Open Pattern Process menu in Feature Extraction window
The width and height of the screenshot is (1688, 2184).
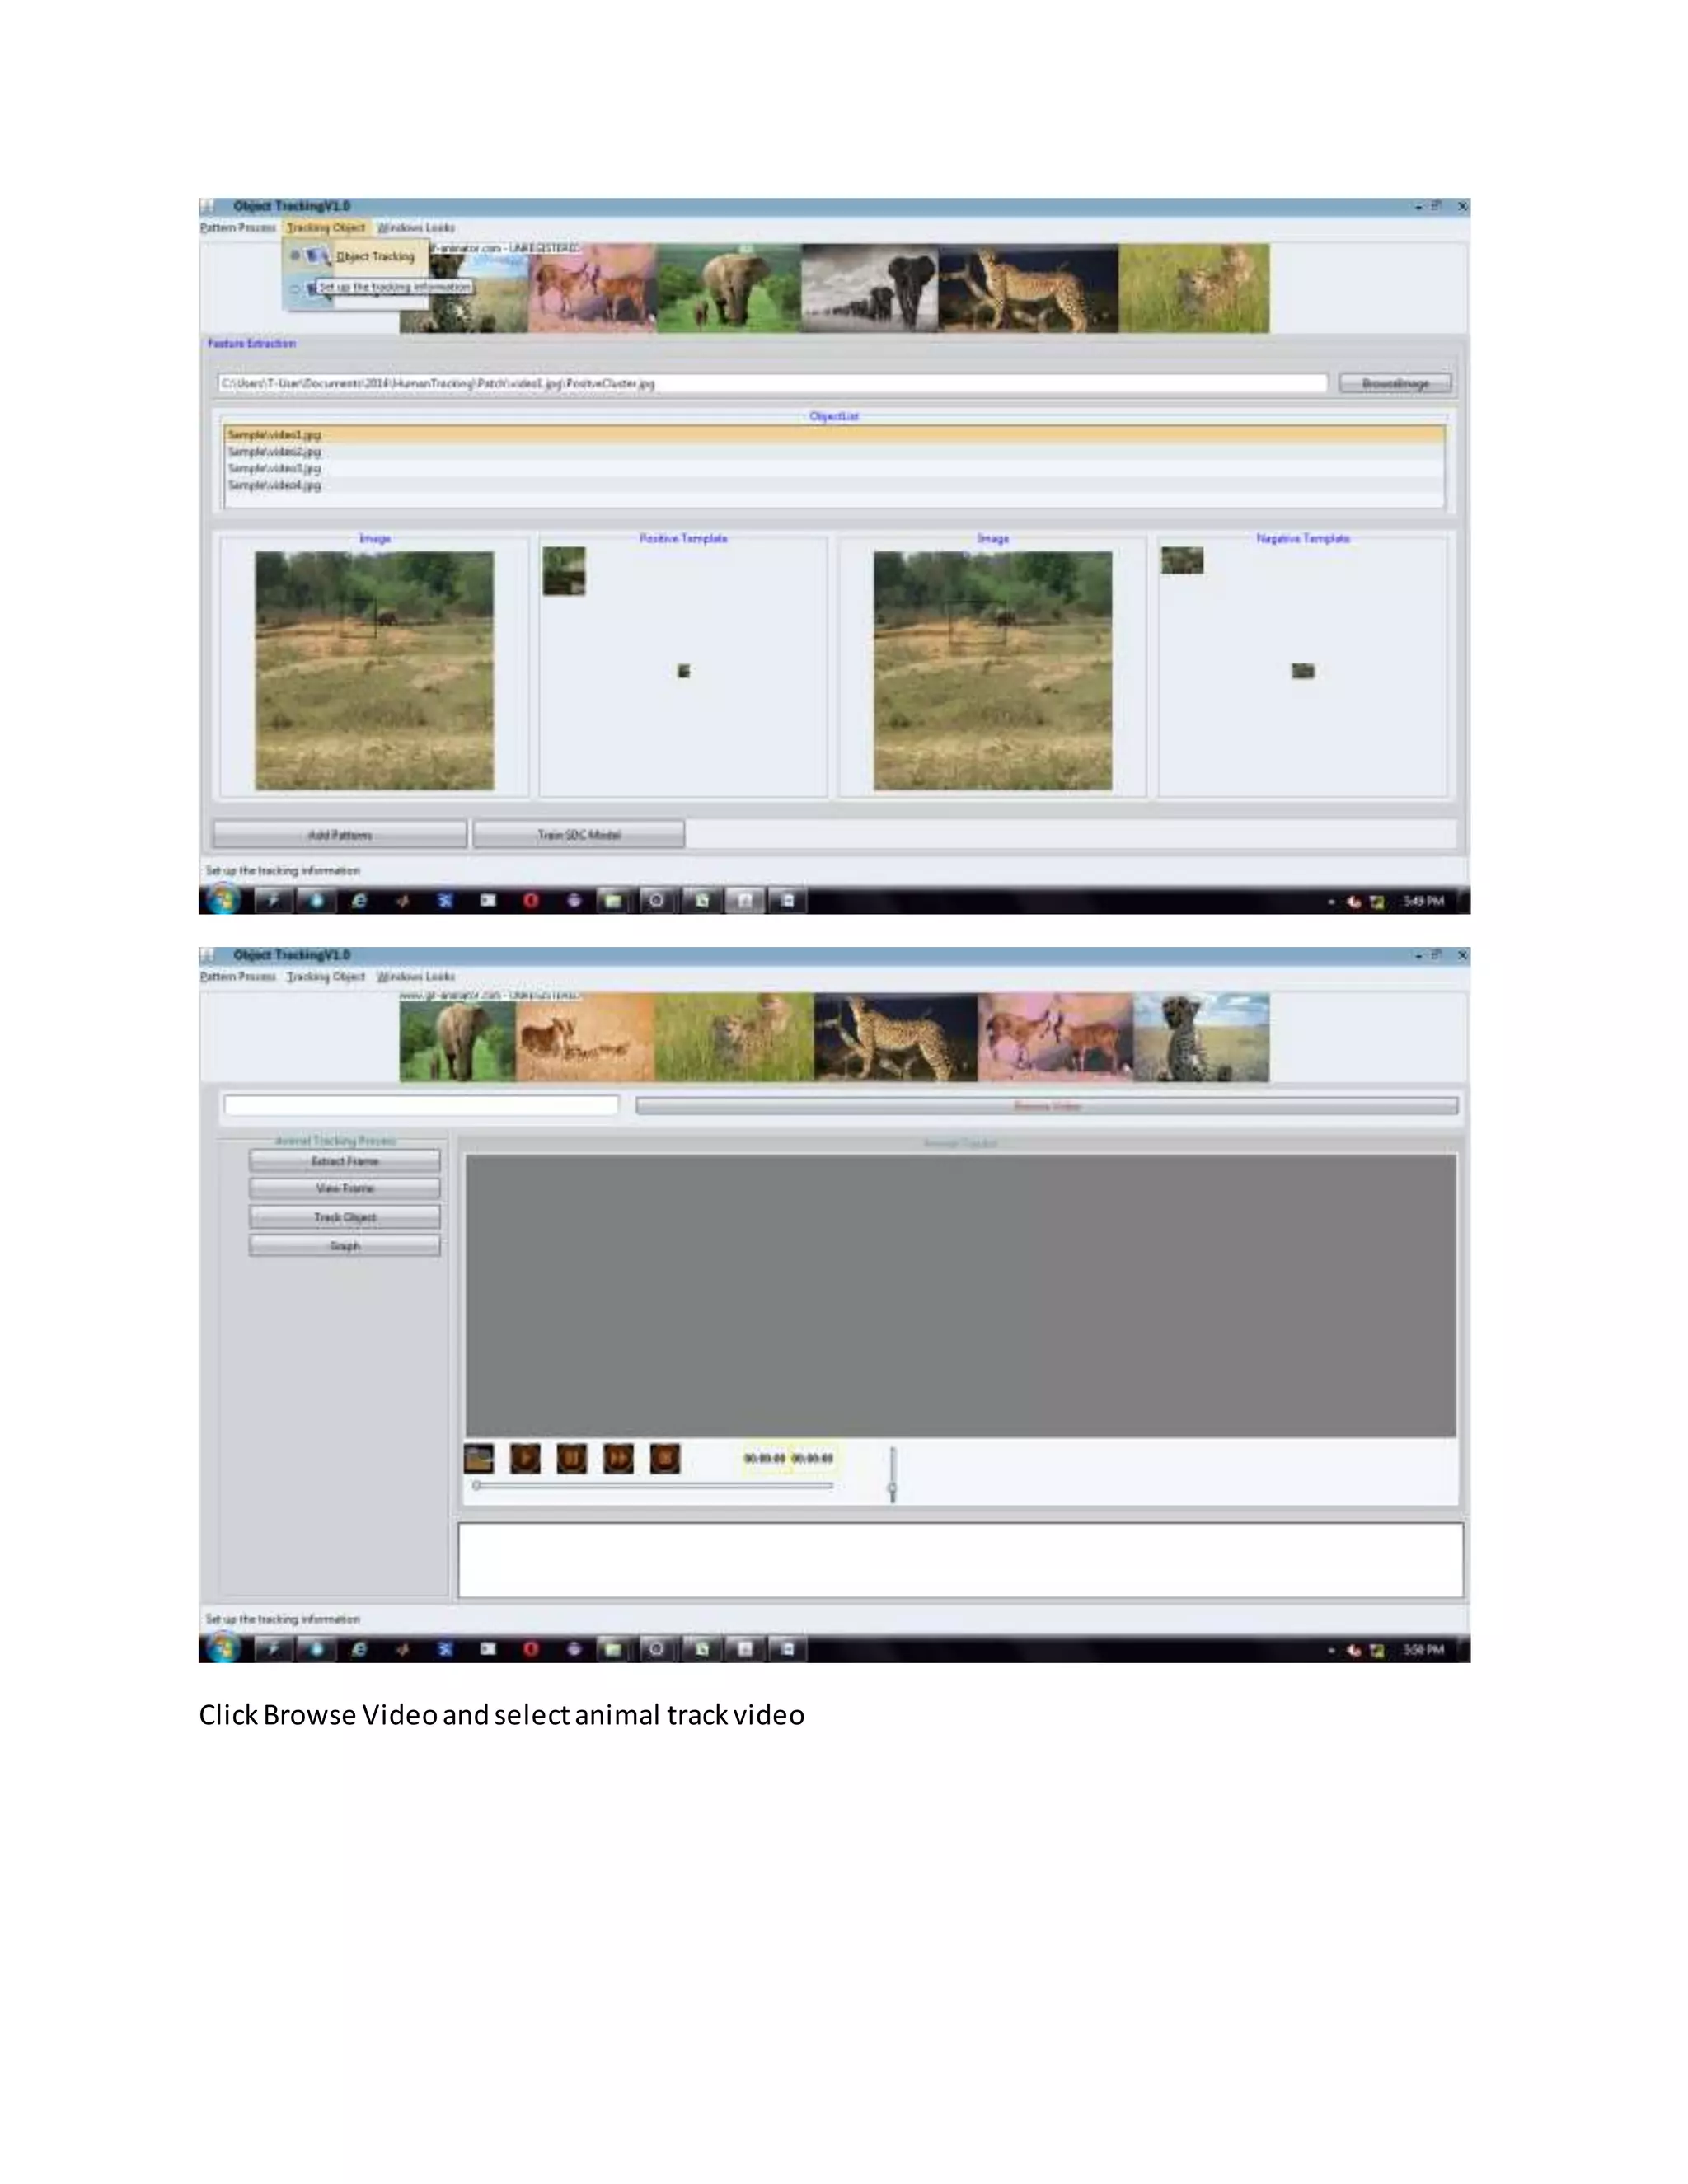click(238, 228)
